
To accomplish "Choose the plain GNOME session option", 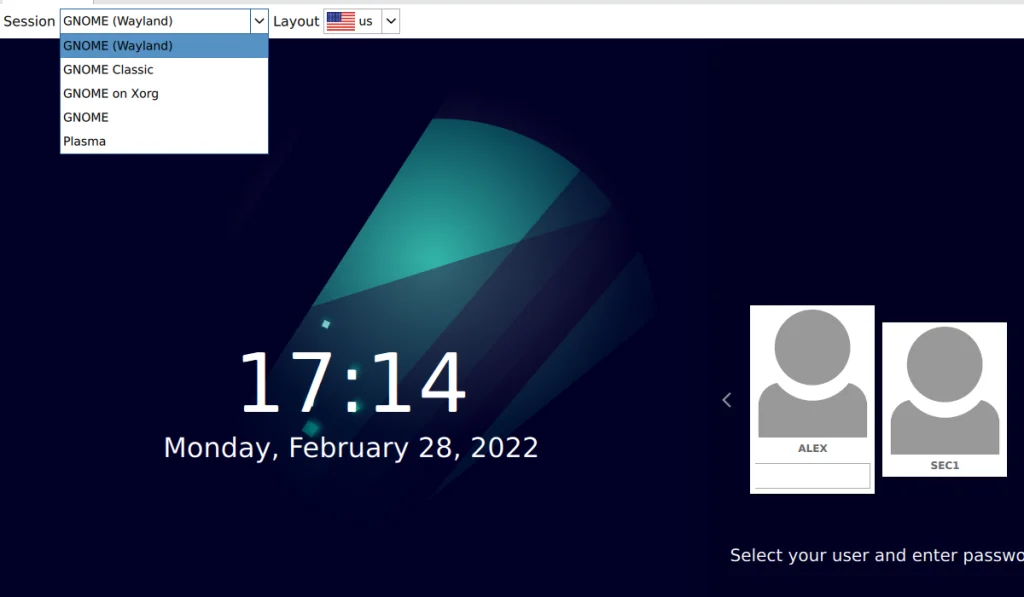I will (x=84, y=117).
